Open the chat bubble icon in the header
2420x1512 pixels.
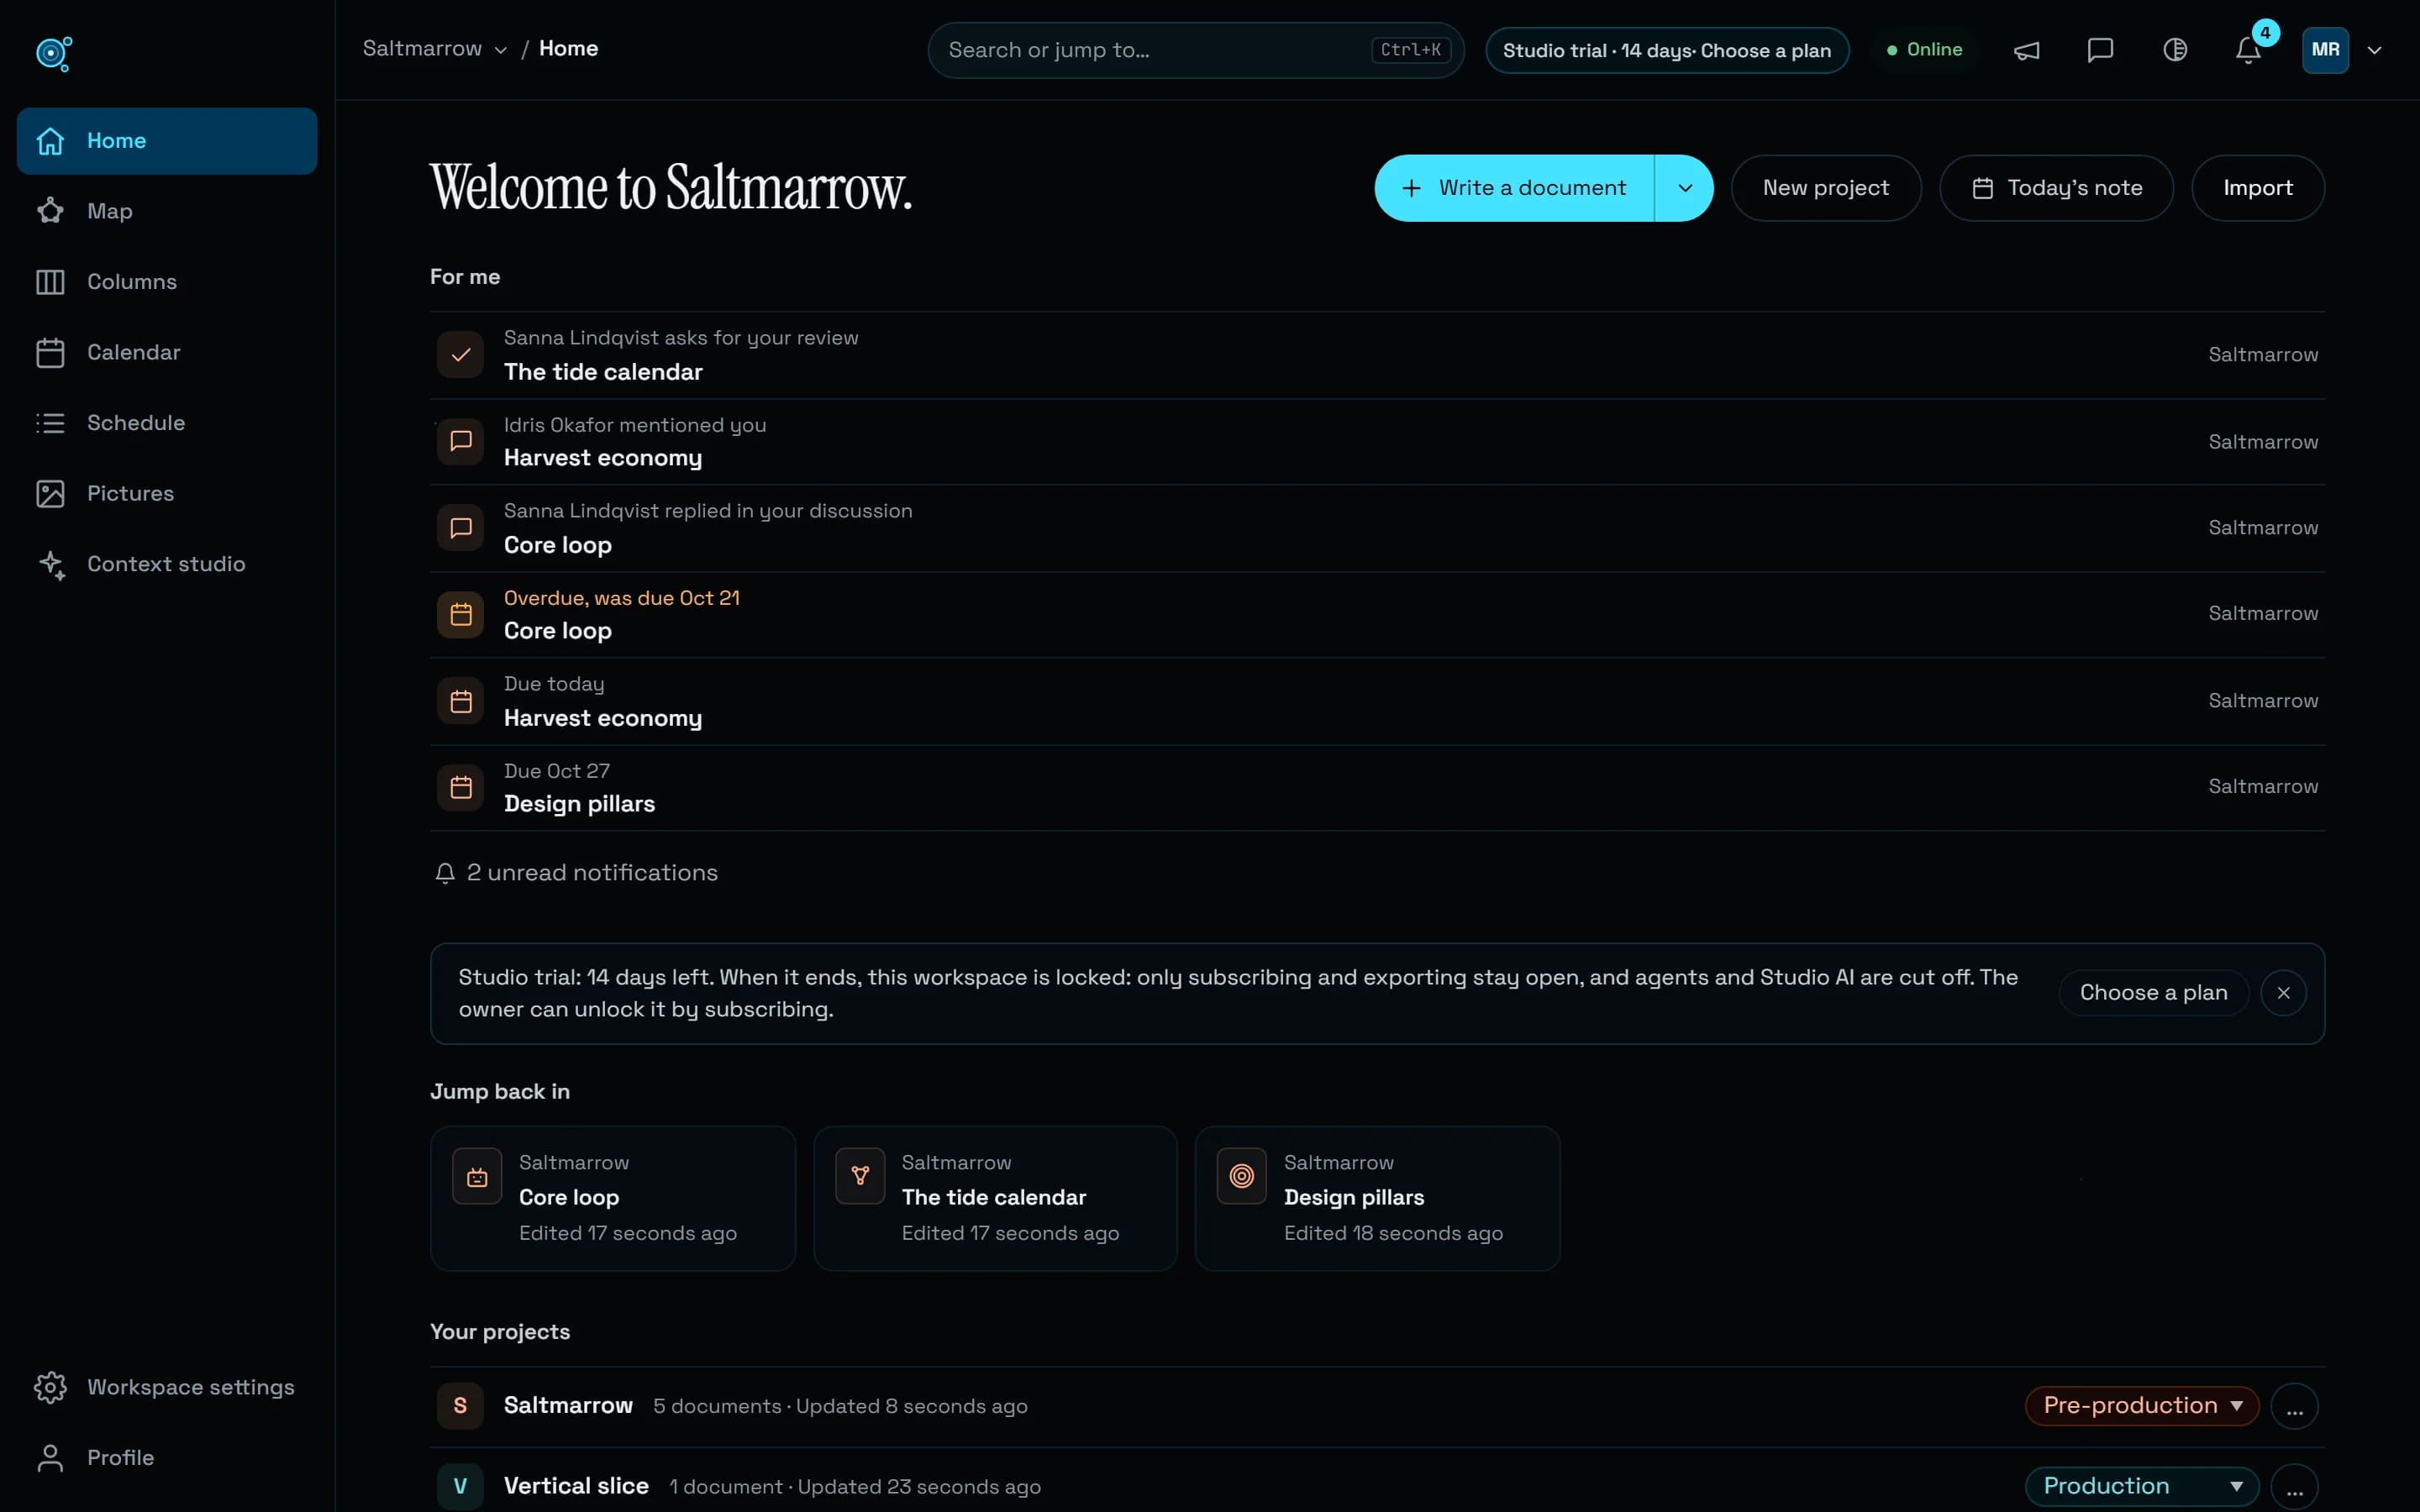pyautogui.click(x=2100, y=50)
